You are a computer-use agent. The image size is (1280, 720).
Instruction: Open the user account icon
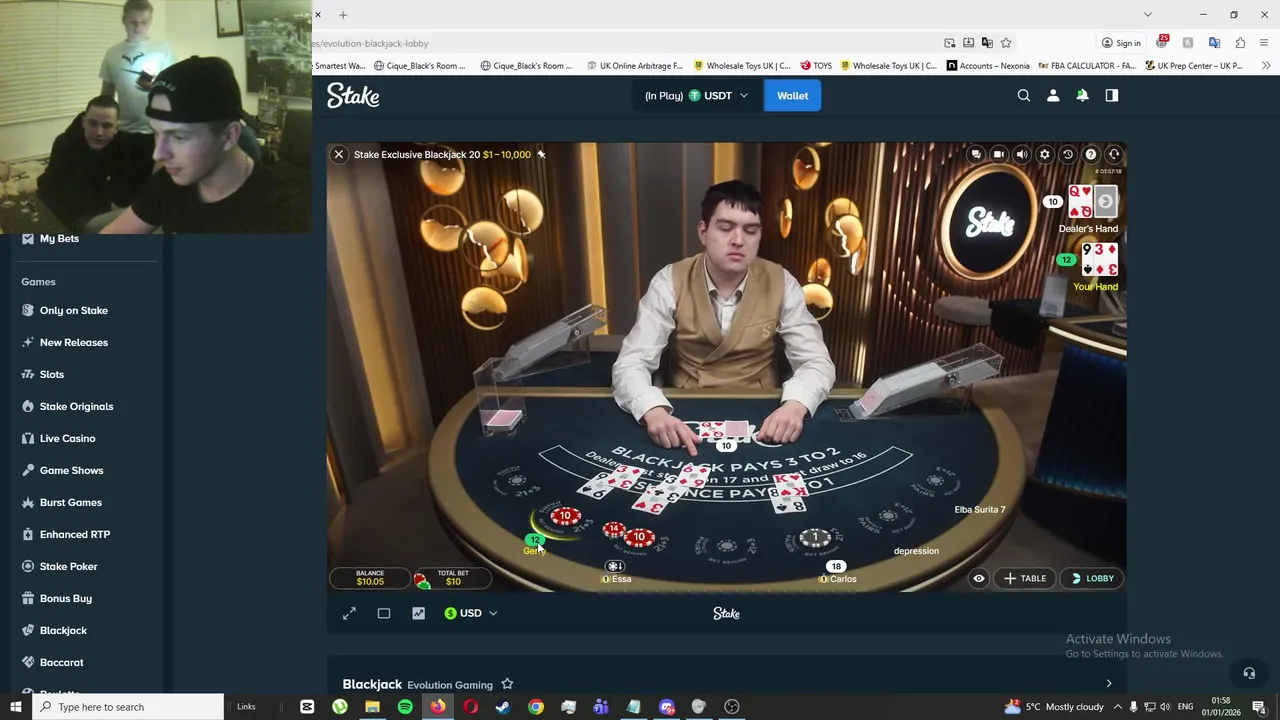click(1053, 96)
